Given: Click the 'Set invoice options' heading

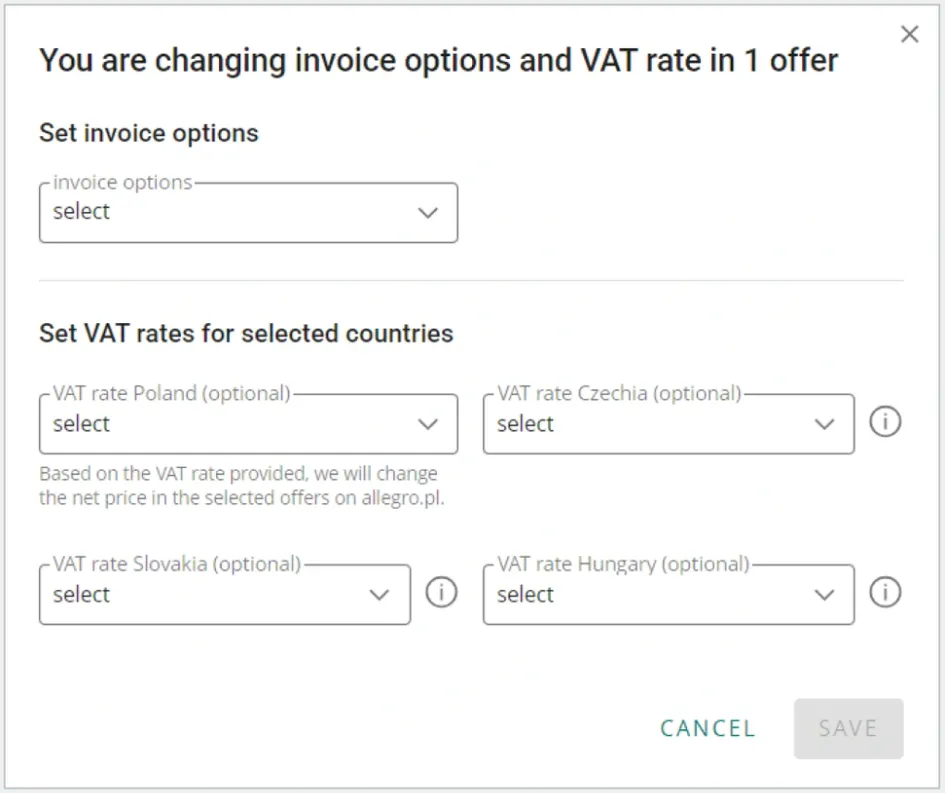Looking at the screenshot, I should [149, 133].
